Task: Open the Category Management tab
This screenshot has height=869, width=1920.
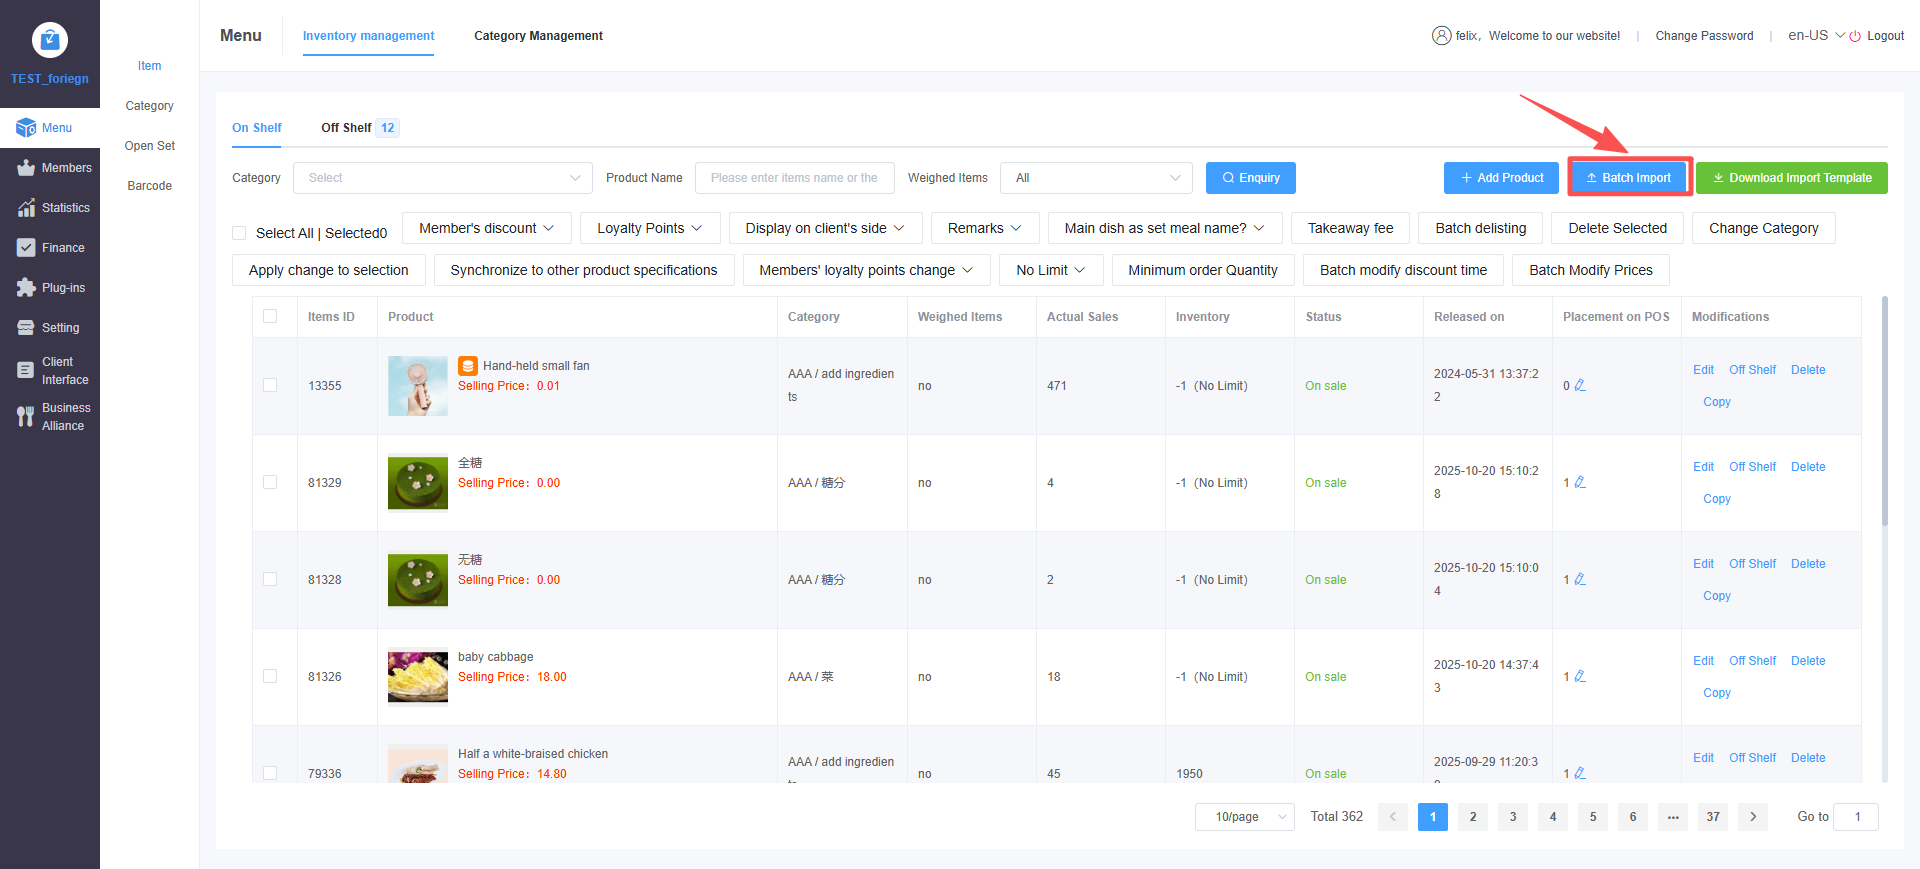Action: (538, 36)
